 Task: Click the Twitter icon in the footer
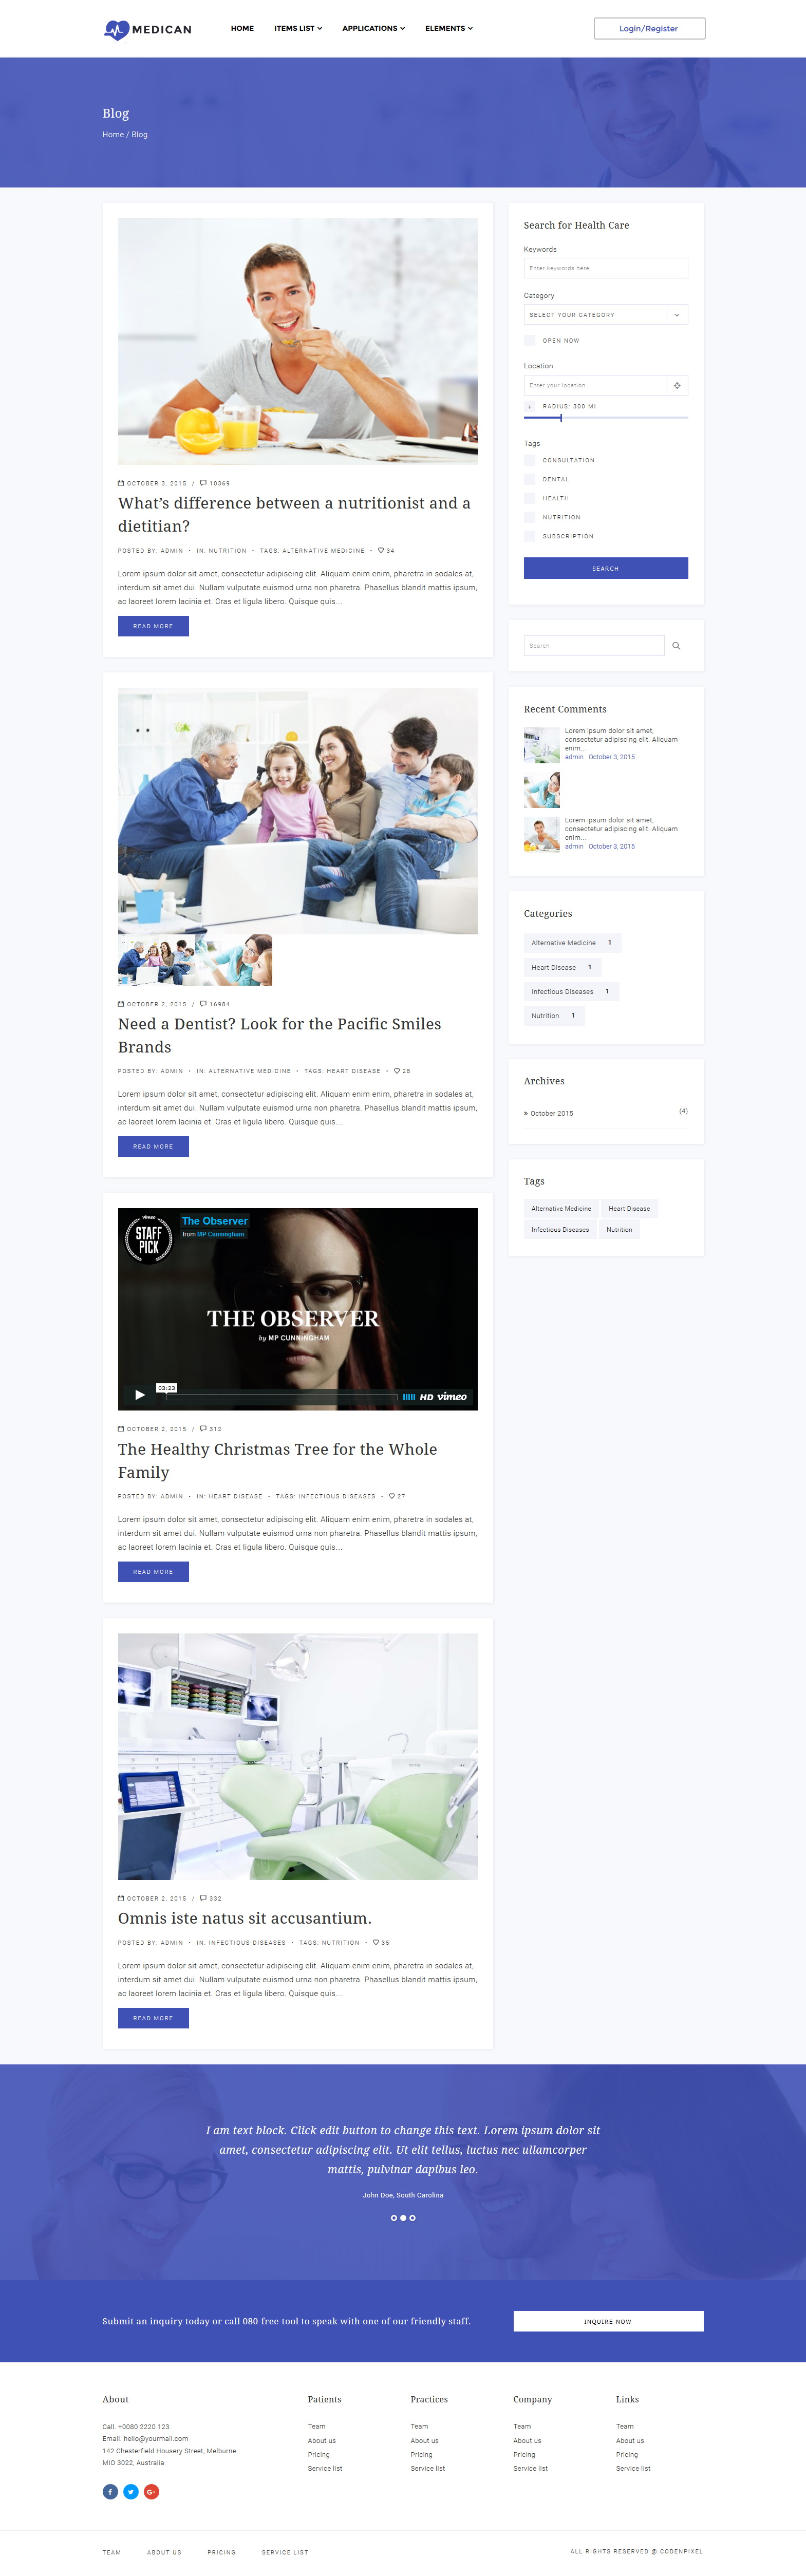pyautogui.click(x=131, y=2491)
